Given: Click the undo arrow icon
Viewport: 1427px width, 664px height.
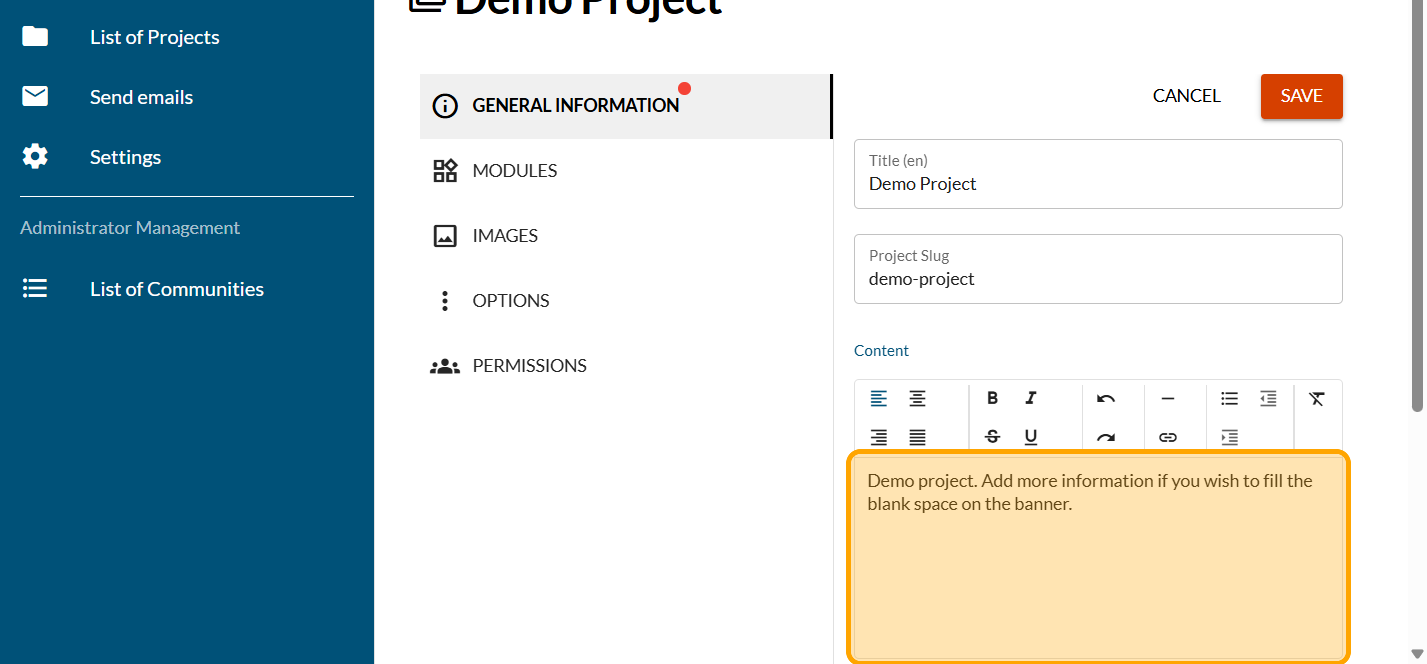Looking at the screenshot, I should tap(1105, 398).
